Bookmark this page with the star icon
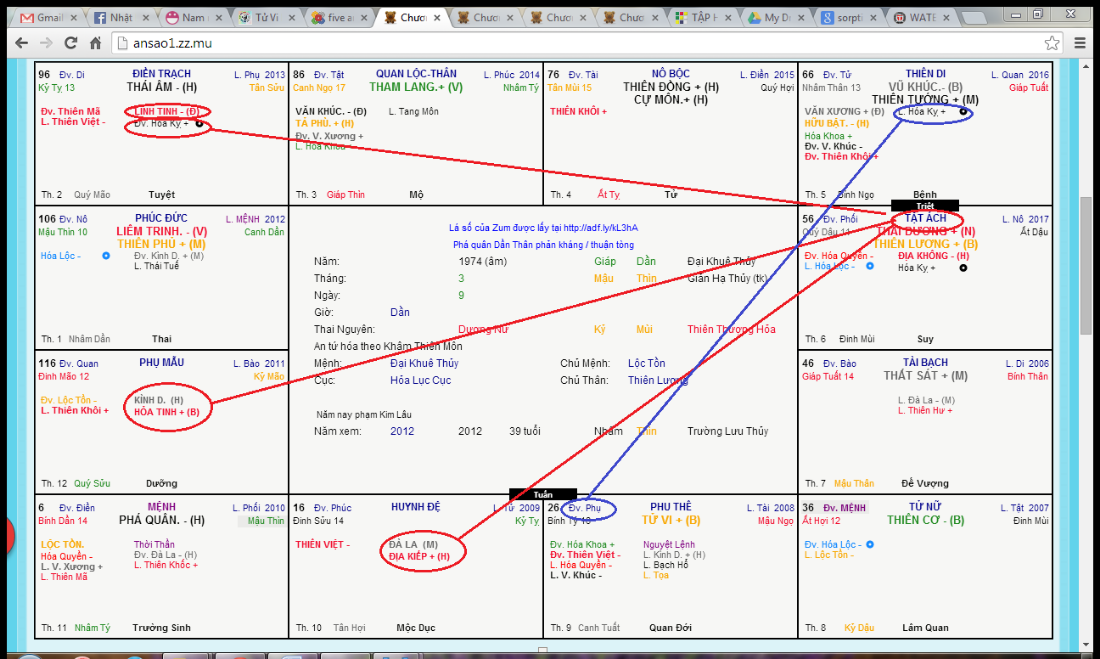1100x659 pixels. [x=1052, y=43]
